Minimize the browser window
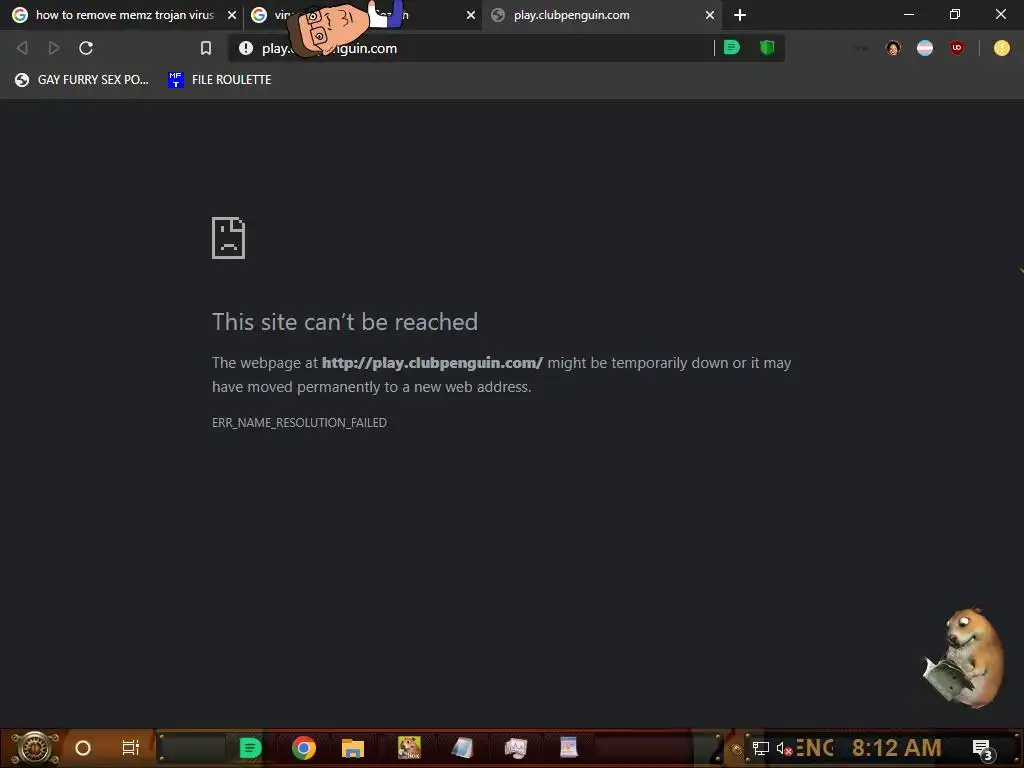1024x768 pixels. pyautogui.click(x=908, y=14)
